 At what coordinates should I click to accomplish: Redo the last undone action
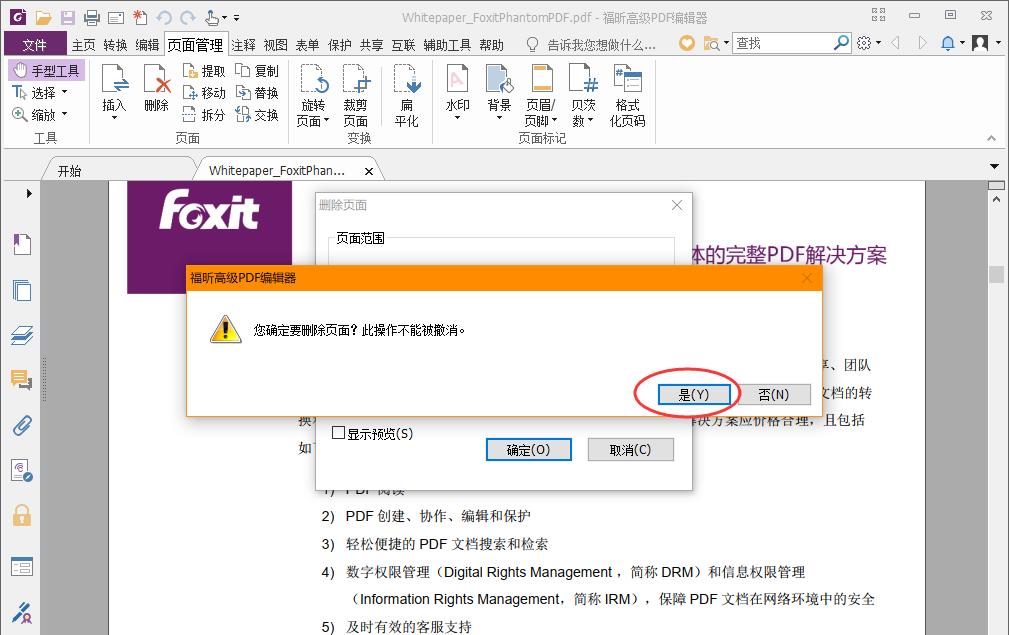point(188,17)
